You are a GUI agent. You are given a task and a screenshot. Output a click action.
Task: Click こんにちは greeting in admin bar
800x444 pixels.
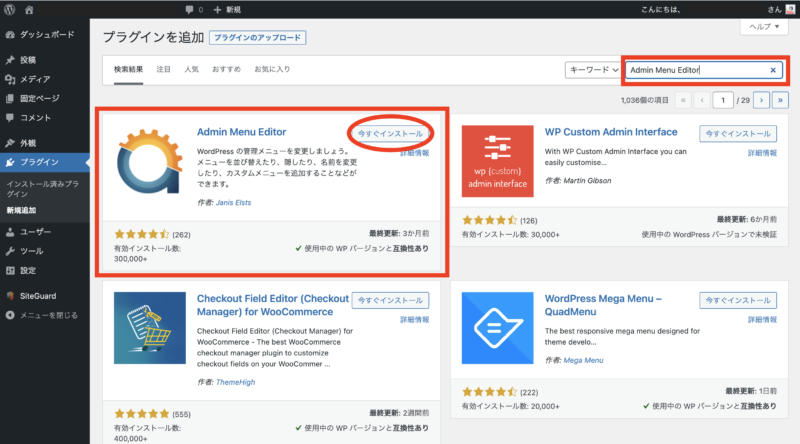(x=660, y=10)
